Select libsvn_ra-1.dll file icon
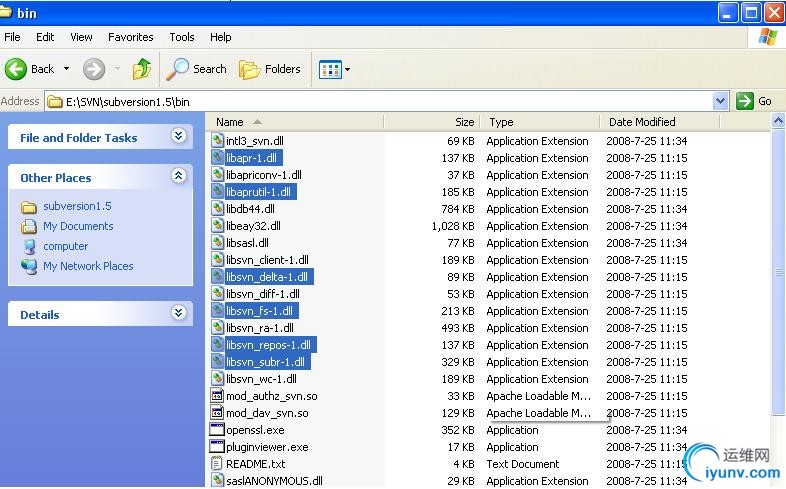786x489 pixels. click(x=217, y=328)
